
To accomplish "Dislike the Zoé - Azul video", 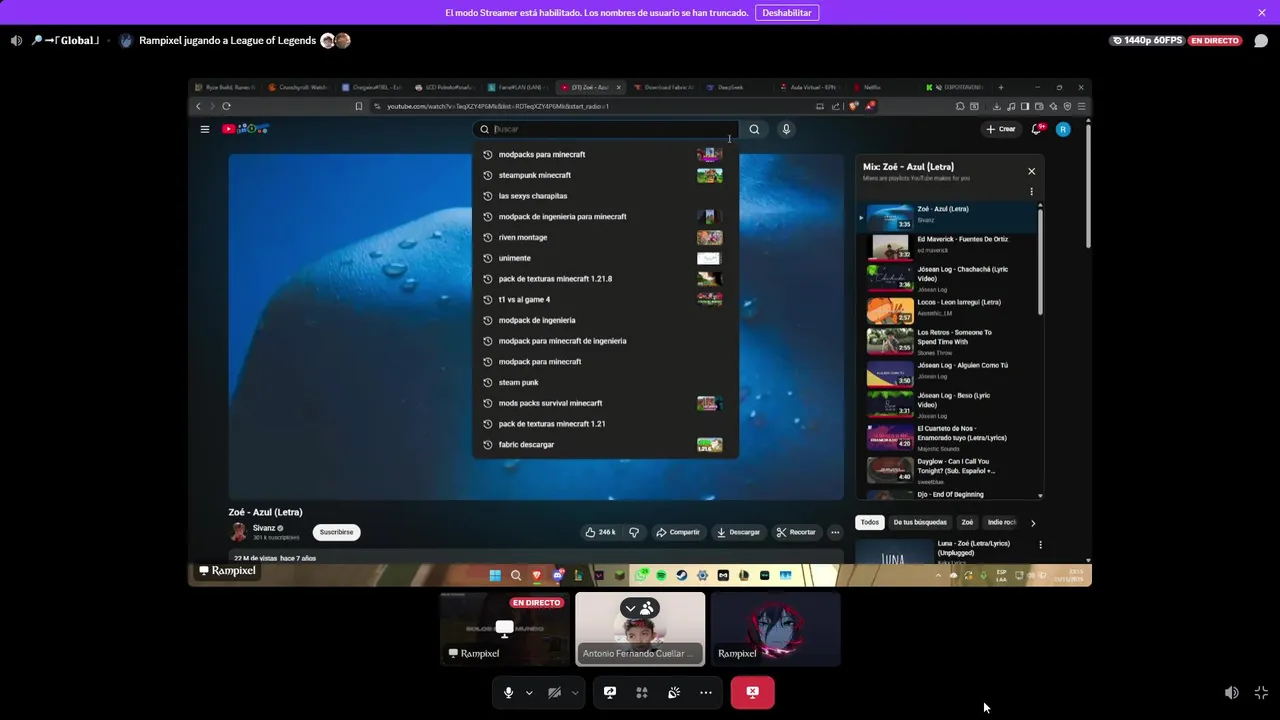I will point(634,532).
